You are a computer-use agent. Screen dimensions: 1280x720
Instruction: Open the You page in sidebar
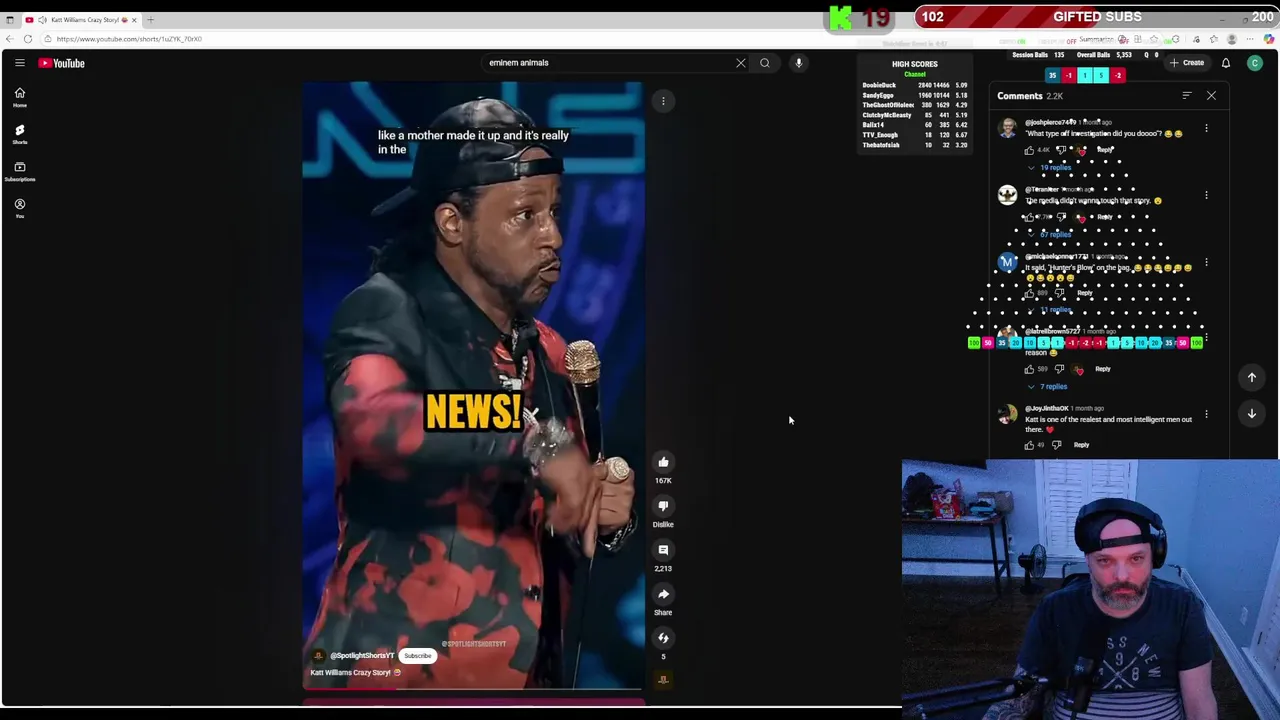tap(19, 208)
